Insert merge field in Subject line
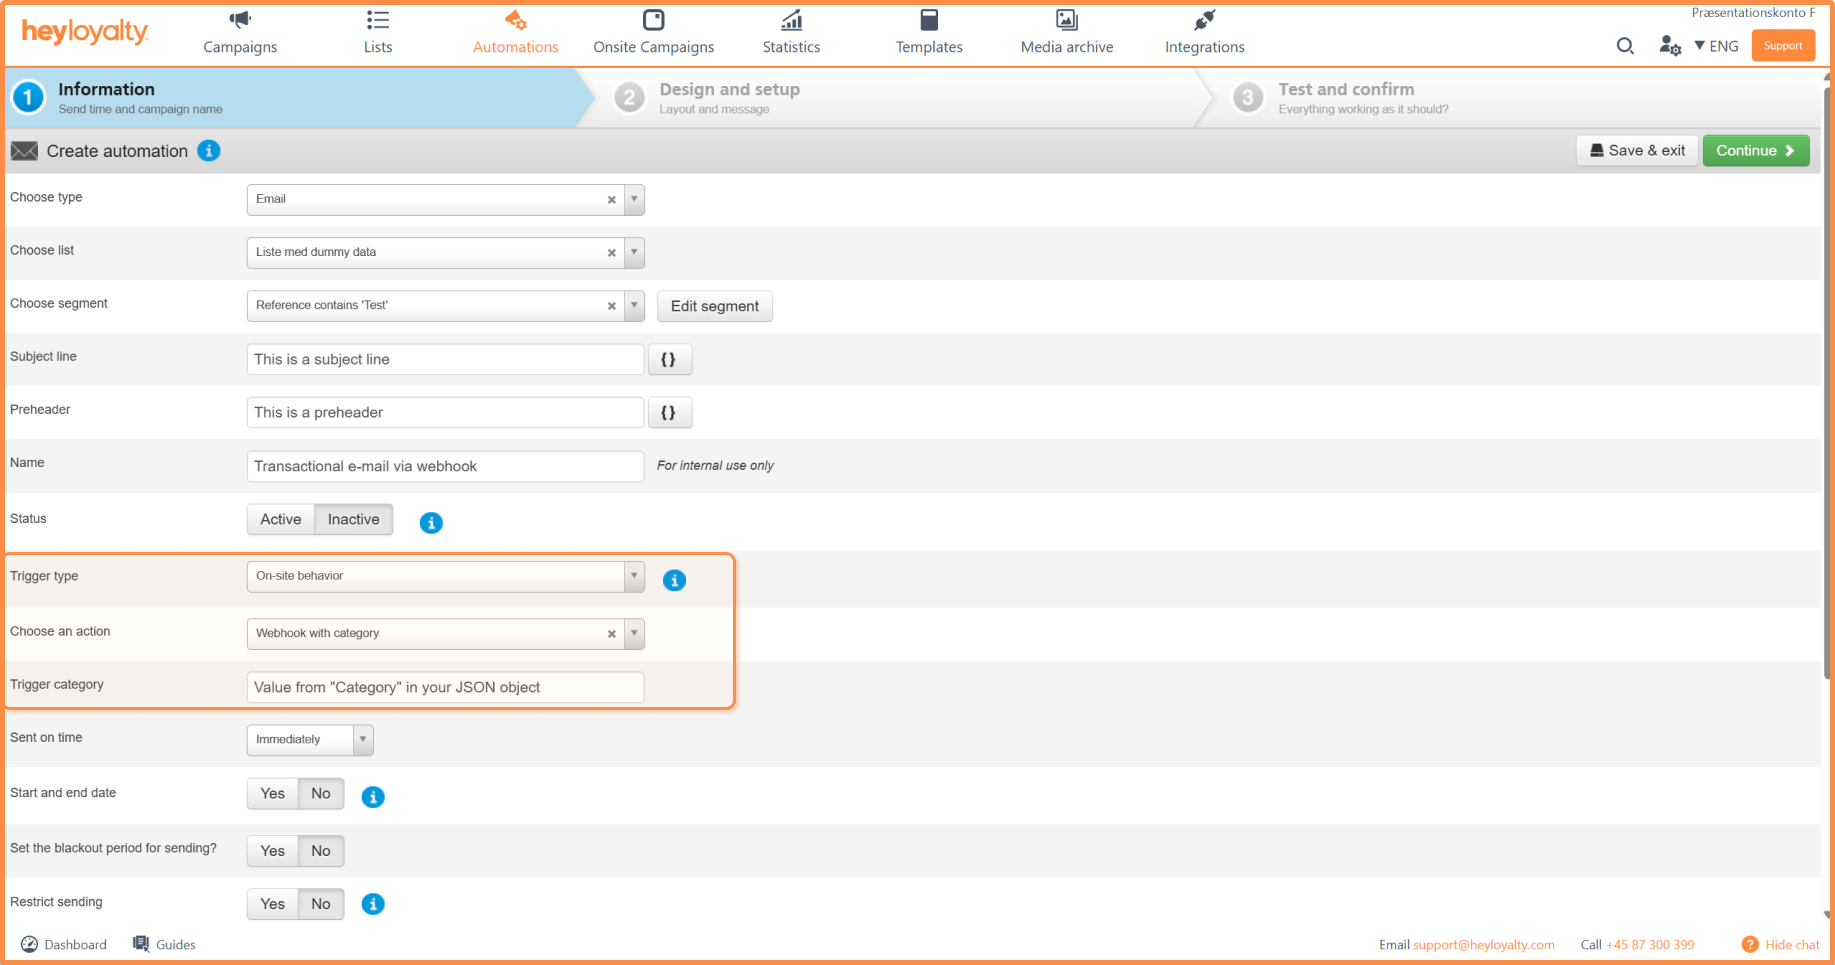This screenshot has width=1835, height=965. (669, 360)
